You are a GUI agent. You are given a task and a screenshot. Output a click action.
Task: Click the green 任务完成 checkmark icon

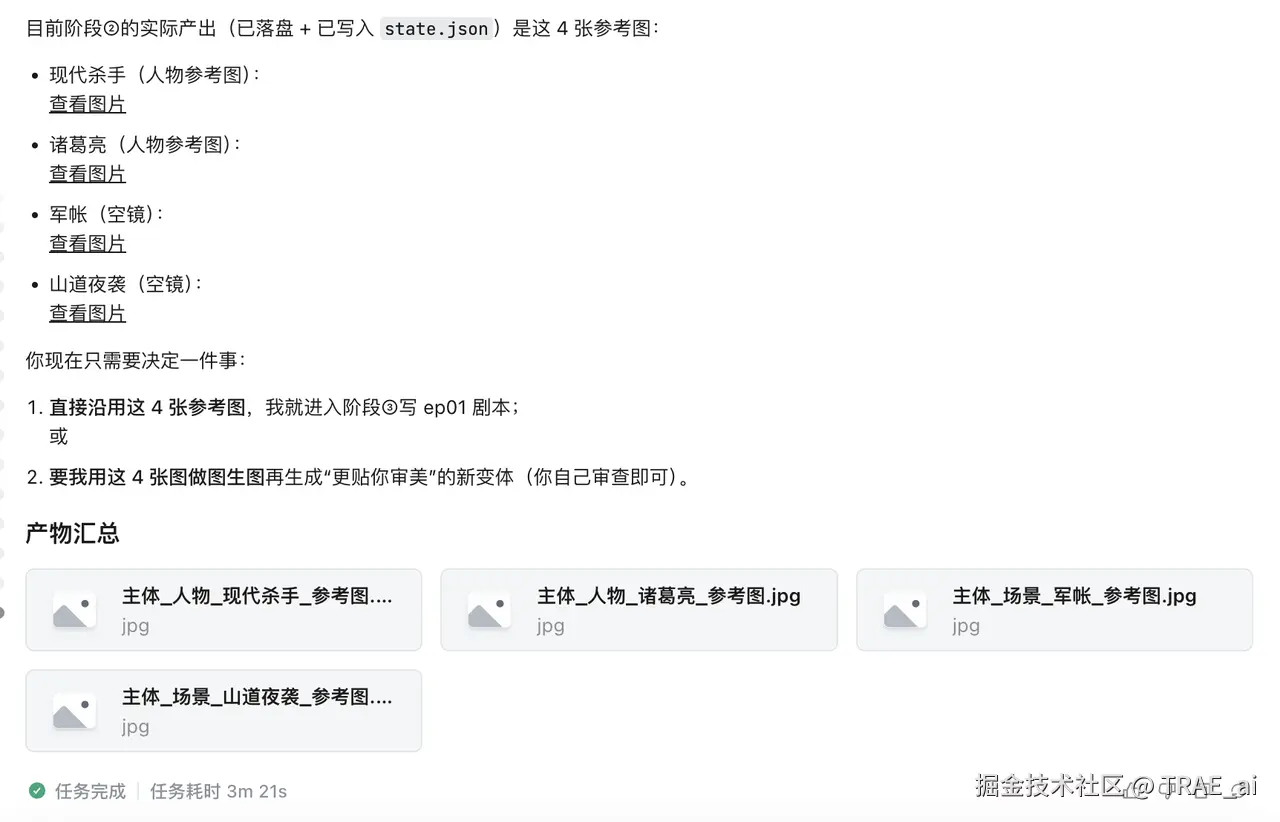(37, 791)
